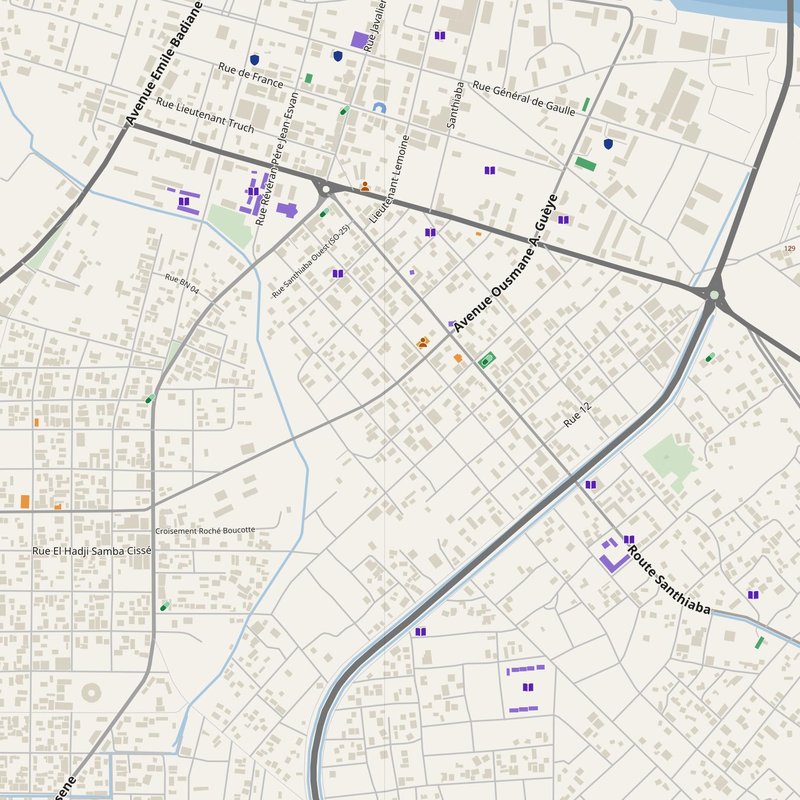The width and height of the screenshot is (800, 800).
Task: Click the school book icon just right of A. Guèye text
Action: click(x=563, y=220)
